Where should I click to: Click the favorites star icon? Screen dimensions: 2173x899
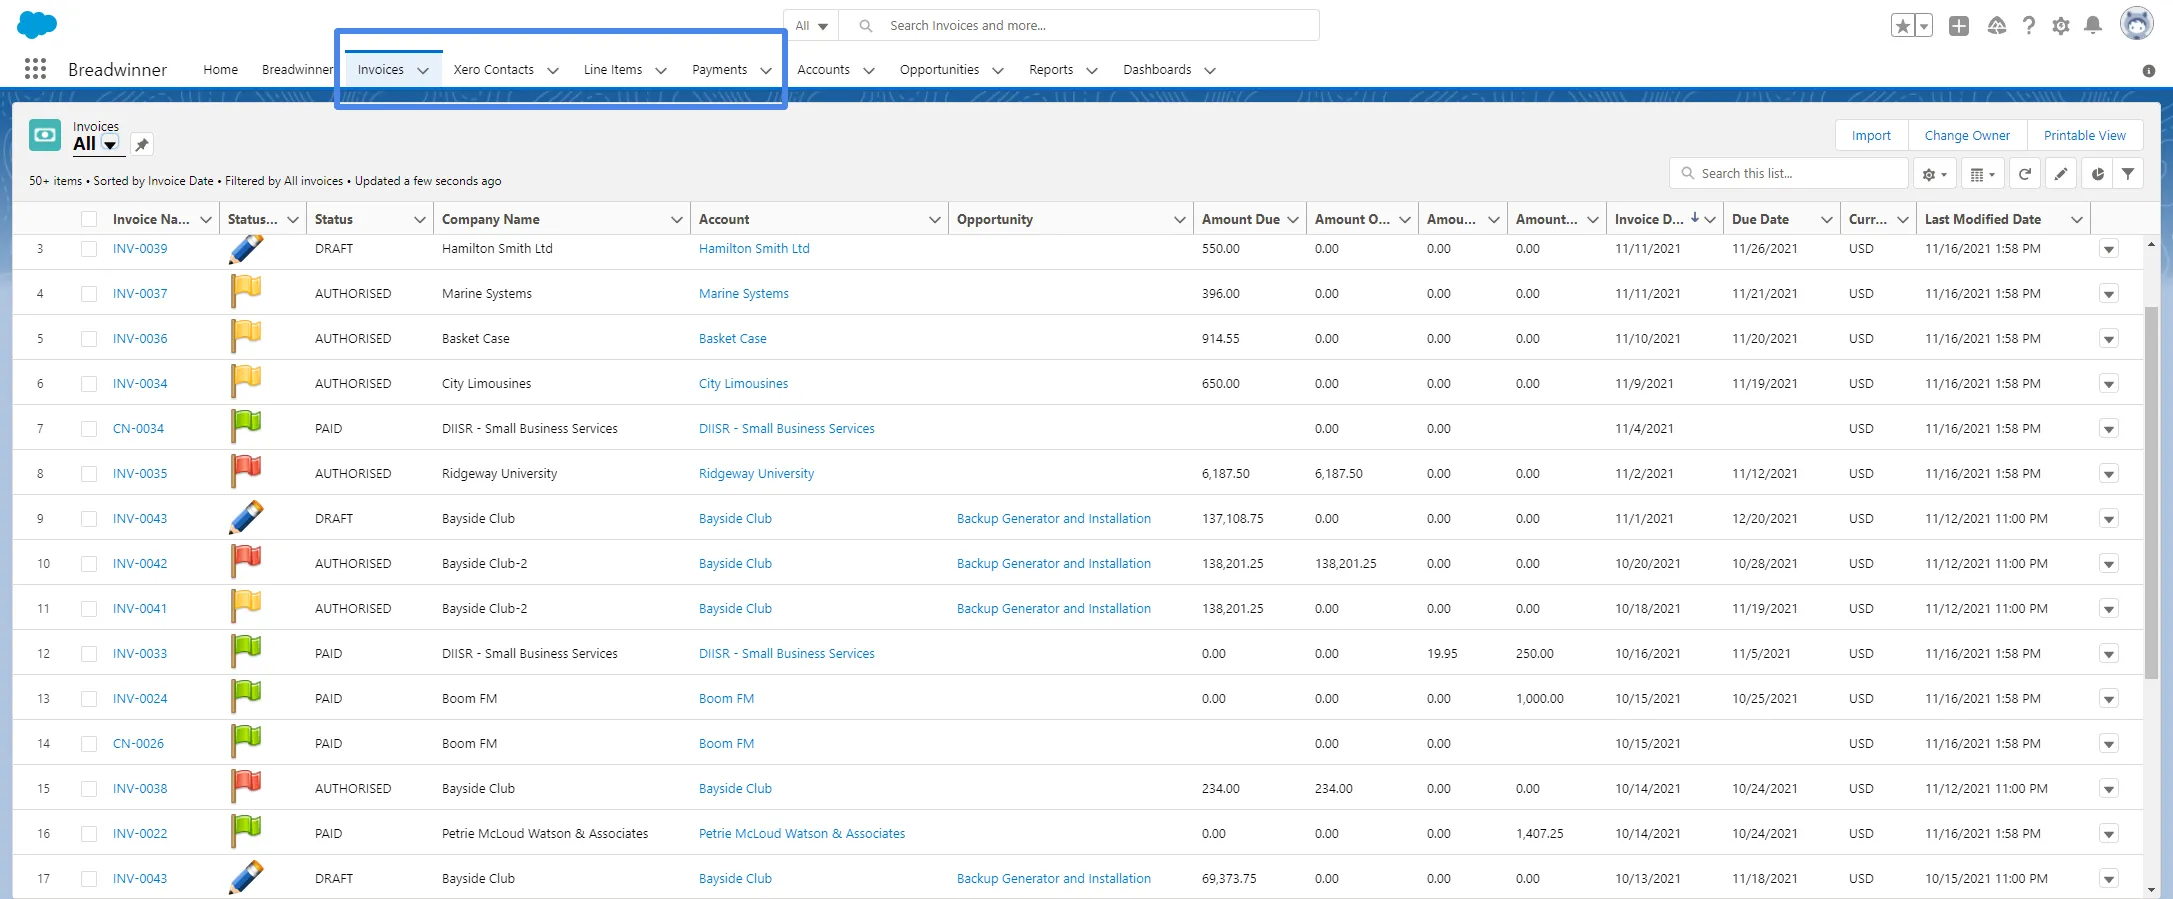tap(1902, 26)
